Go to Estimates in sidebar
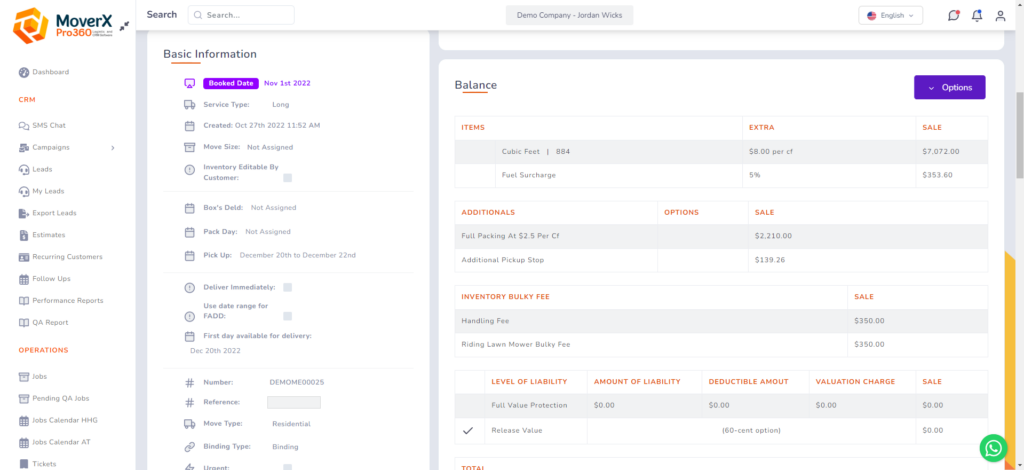 click(x=48, y=235)
